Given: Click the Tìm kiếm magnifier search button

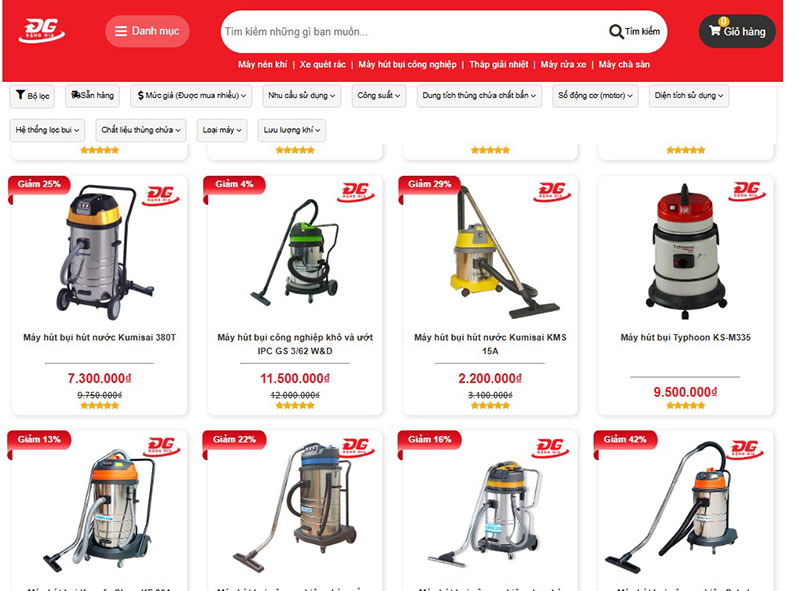Looking at the screenshot, I should click(x=635, y=32).
